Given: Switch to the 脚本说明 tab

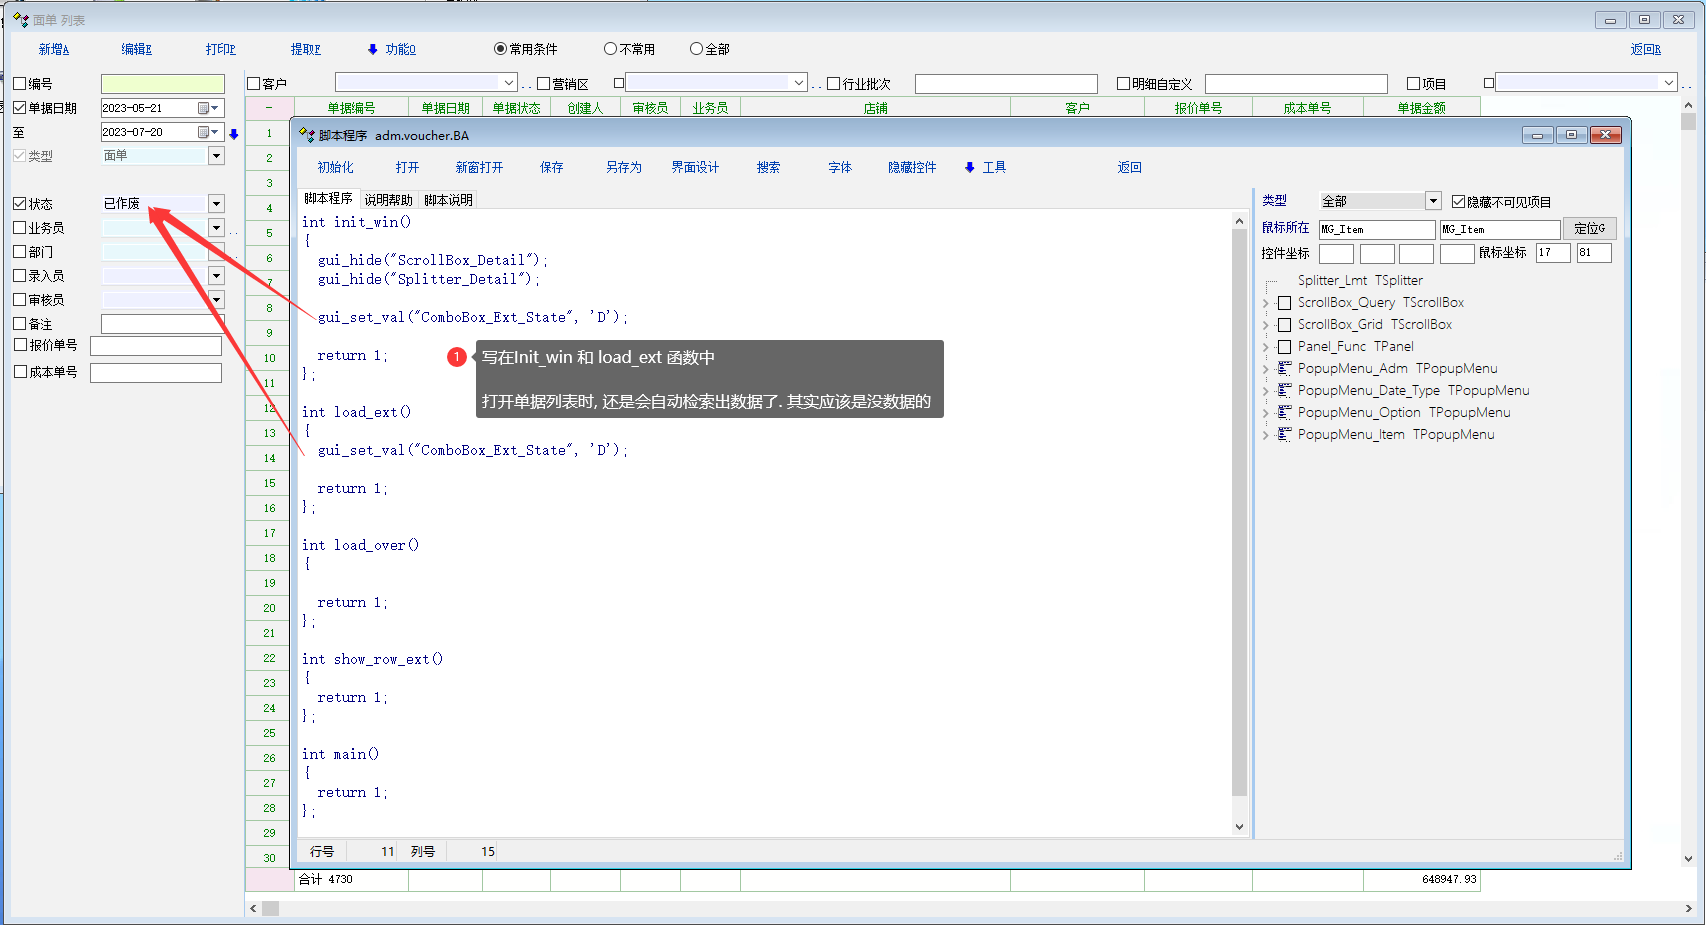Looking at the screenshot, I should (x=448, y=200).
